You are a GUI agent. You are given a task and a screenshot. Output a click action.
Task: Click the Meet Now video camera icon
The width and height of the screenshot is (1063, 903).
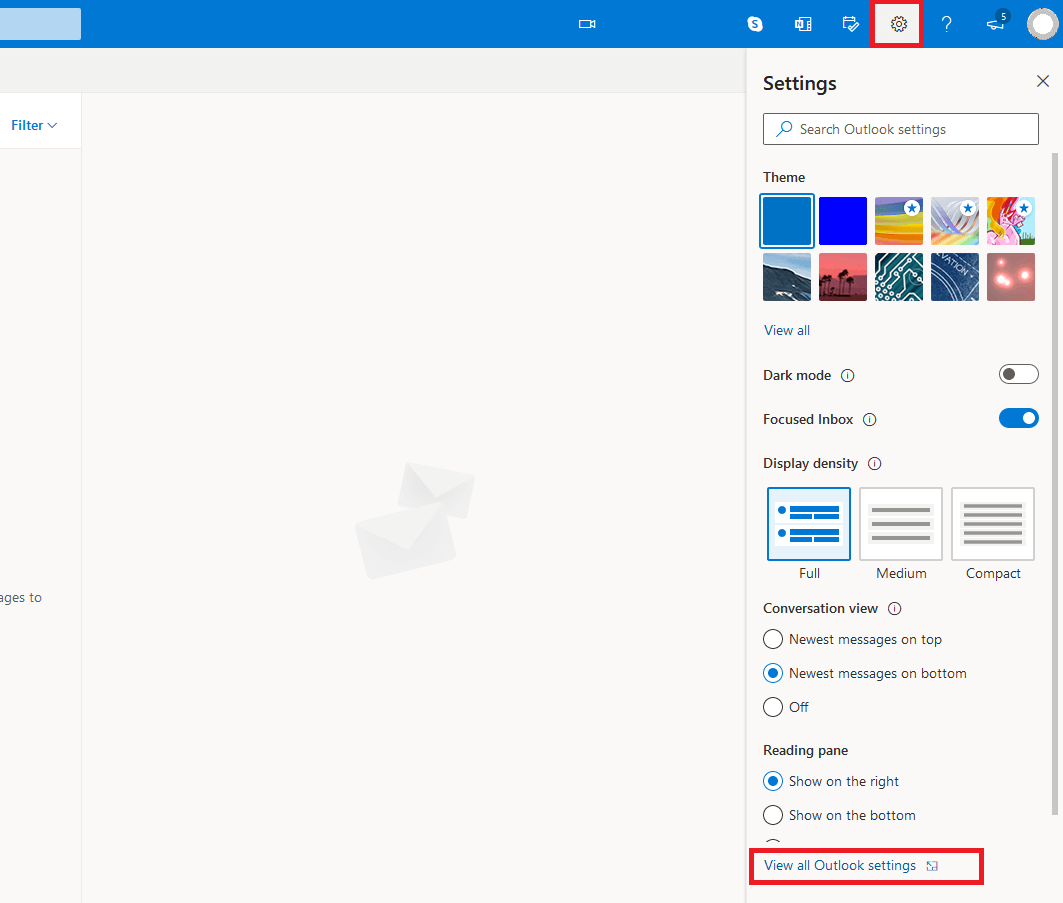tap(587, 24)
